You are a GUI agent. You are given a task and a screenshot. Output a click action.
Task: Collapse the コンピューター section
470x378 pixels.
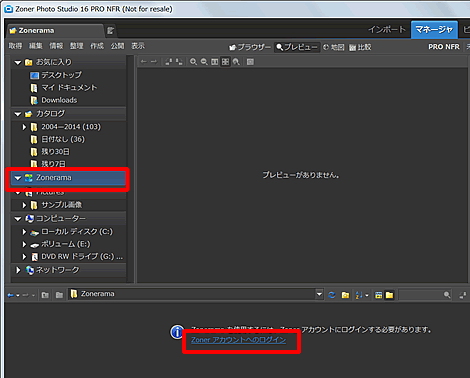pyautogui.click(x=18, y=219)
